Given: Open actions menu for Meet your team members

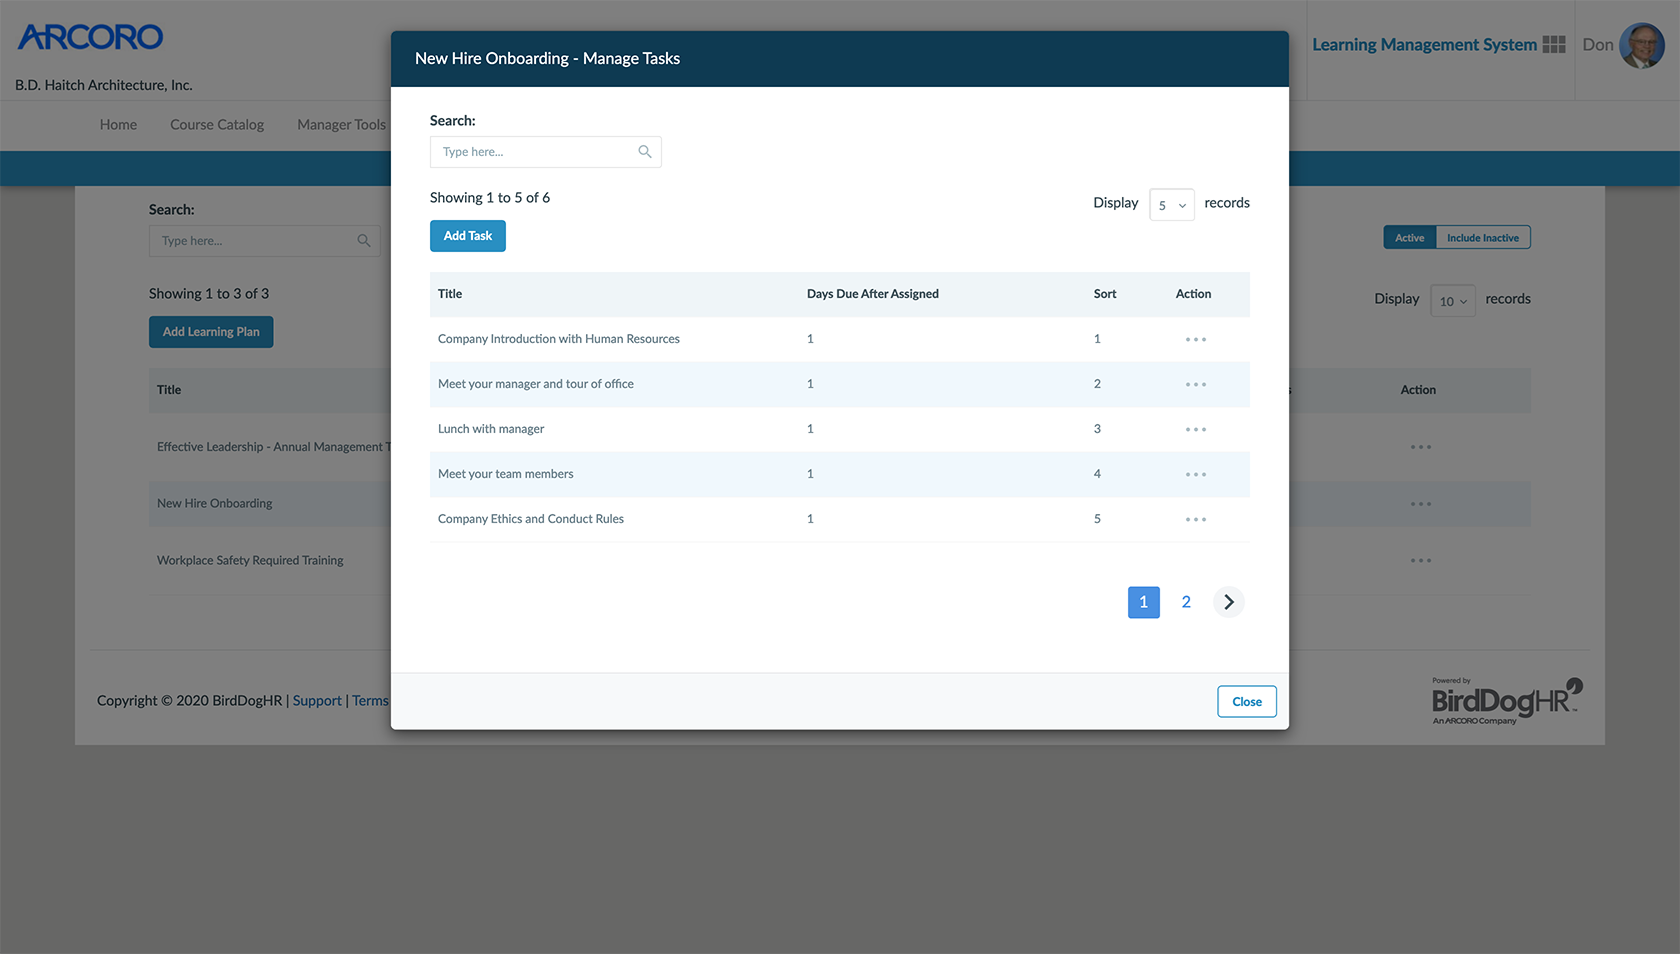Looking at the screenshot, I should 1195,474.
